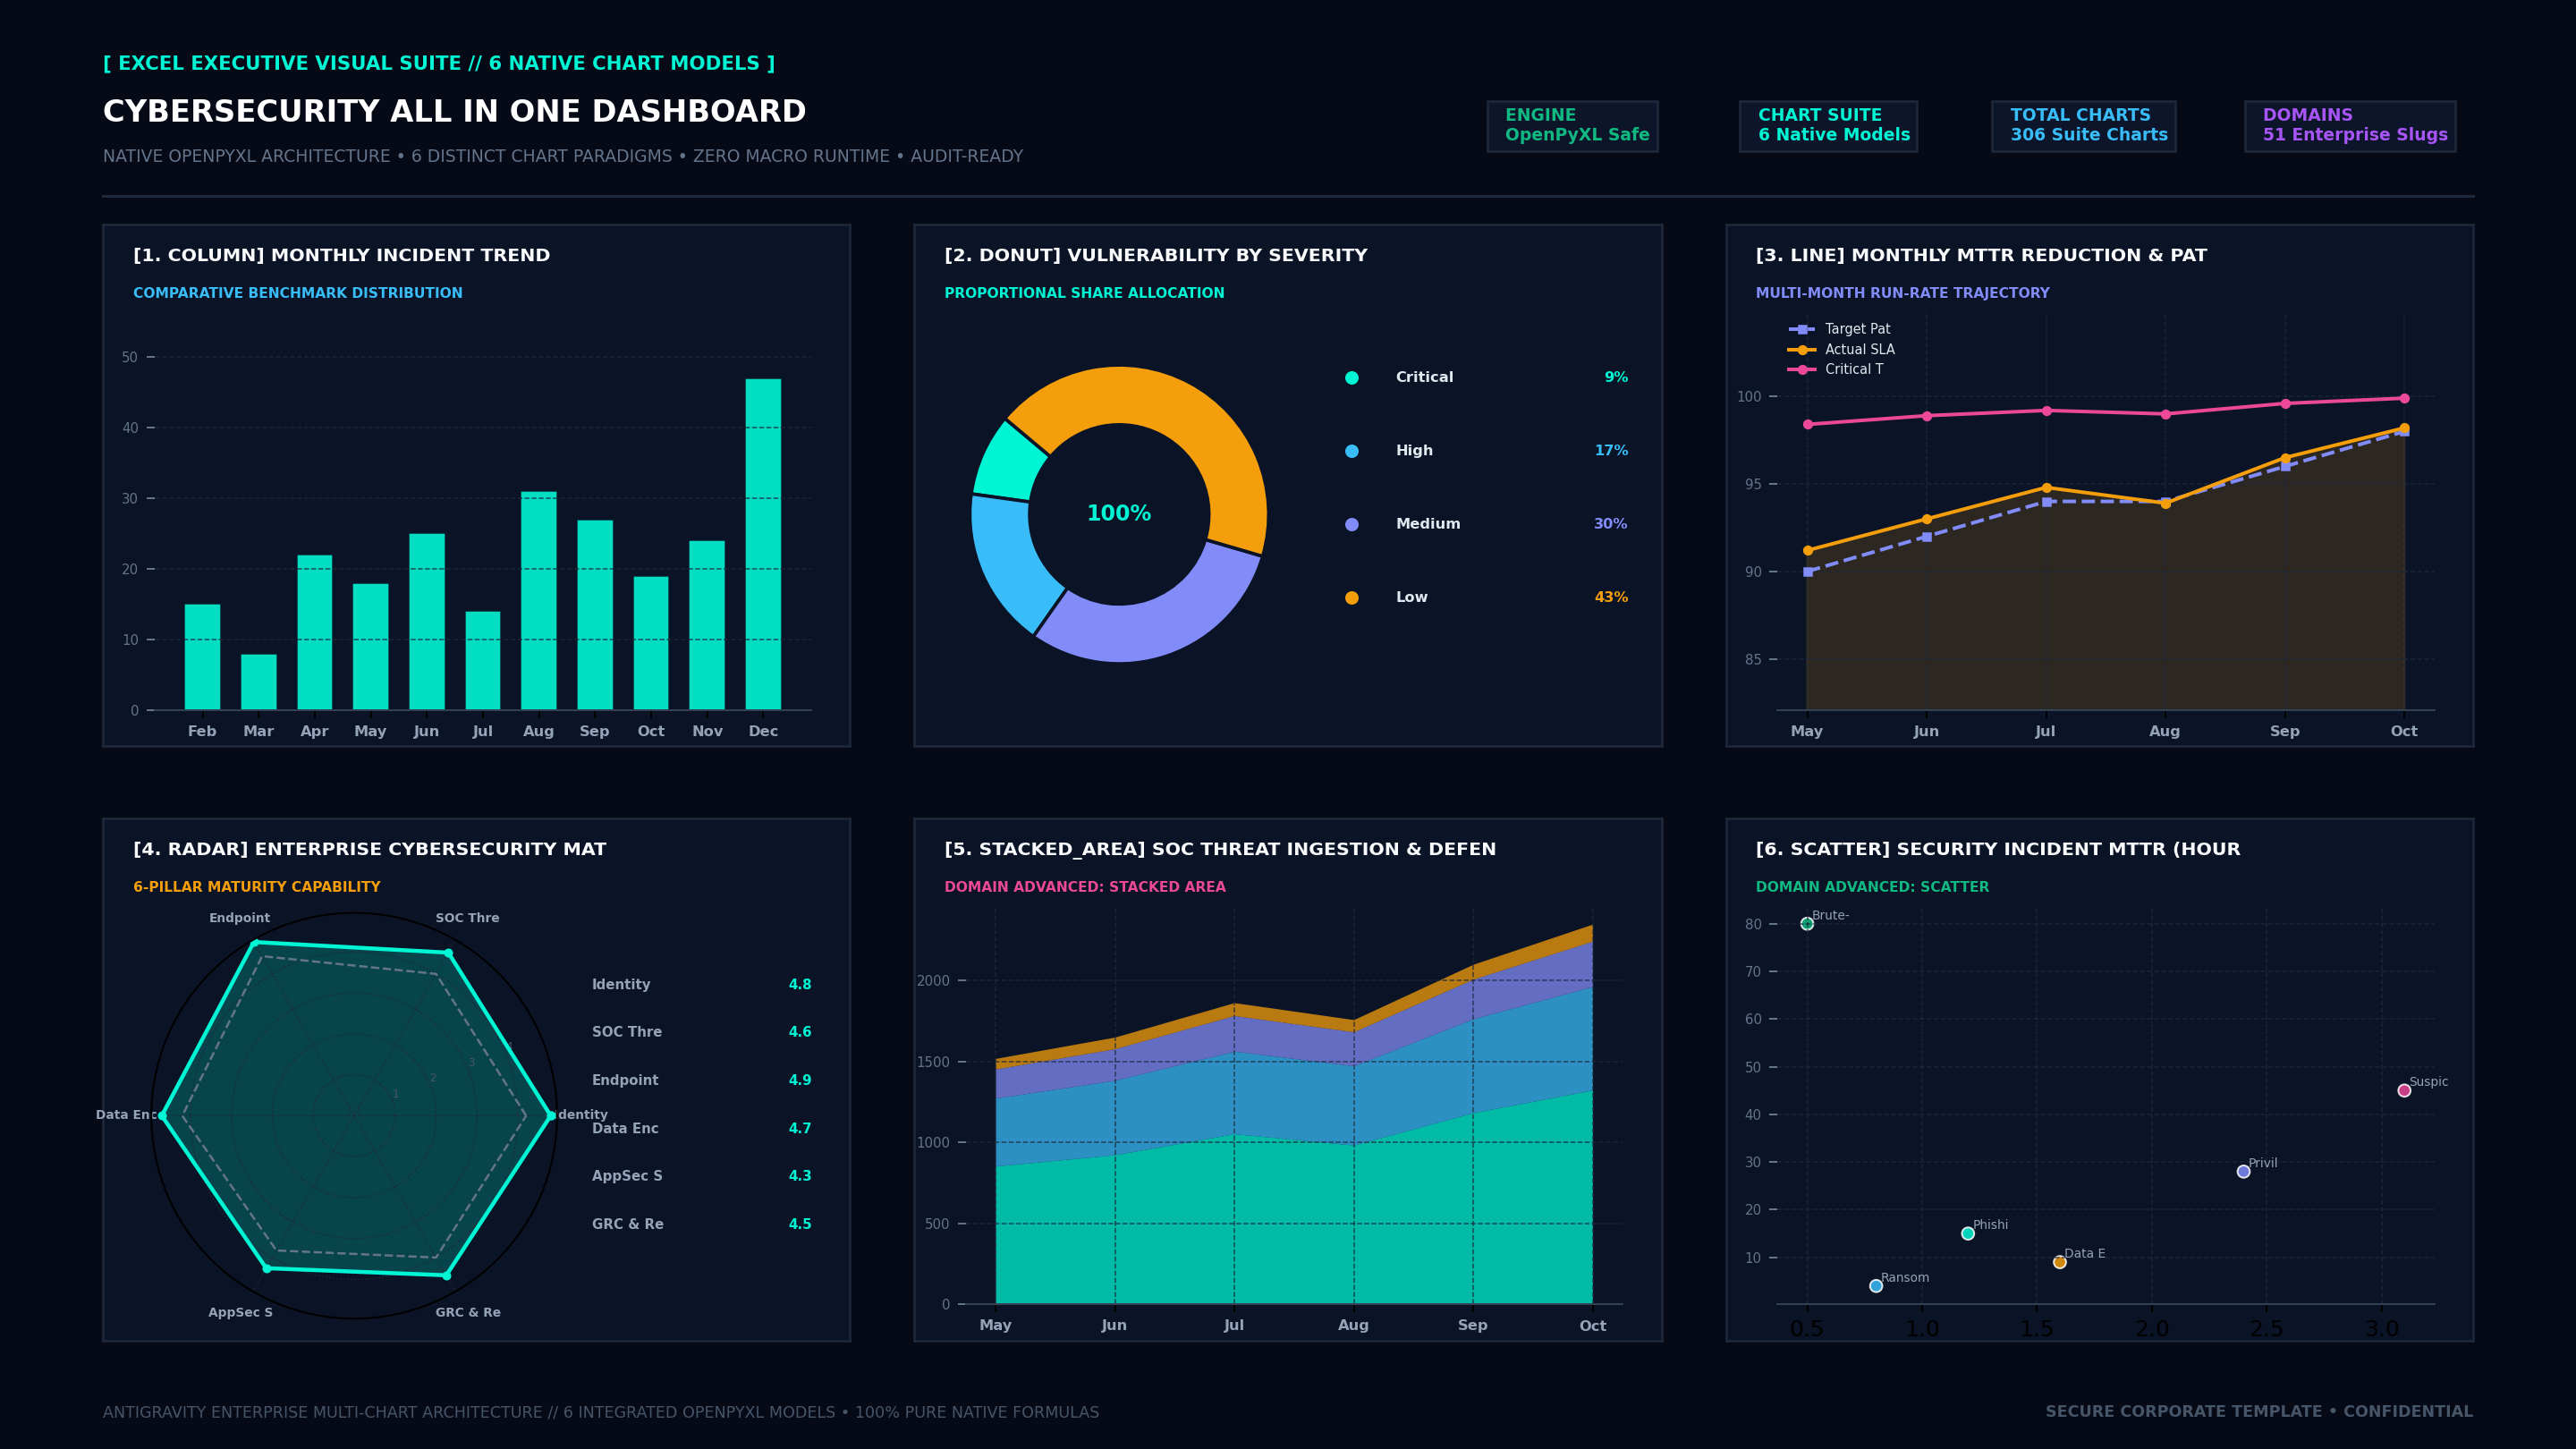Click the Endpoint radar vertex point
Viewport: 2576px width, 1449px height.
254,943
